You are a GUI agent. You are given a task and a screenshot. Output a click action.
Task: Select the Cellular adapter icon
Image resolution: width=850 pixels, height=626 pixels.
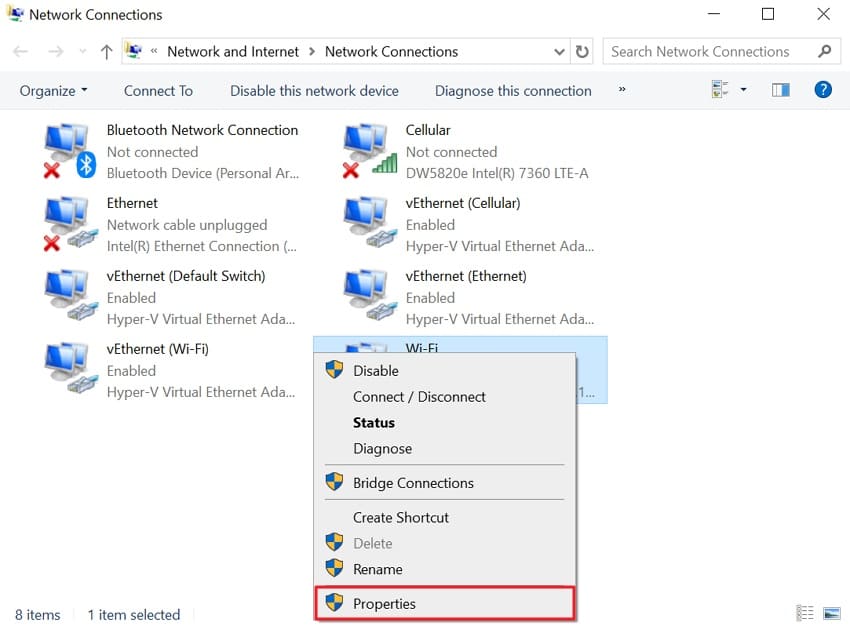point(370,151)
